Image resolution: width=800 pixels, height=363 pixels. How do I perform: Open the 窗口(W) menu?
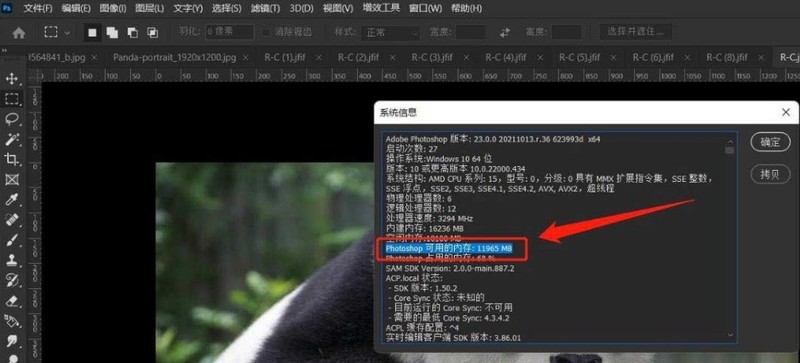426,8
